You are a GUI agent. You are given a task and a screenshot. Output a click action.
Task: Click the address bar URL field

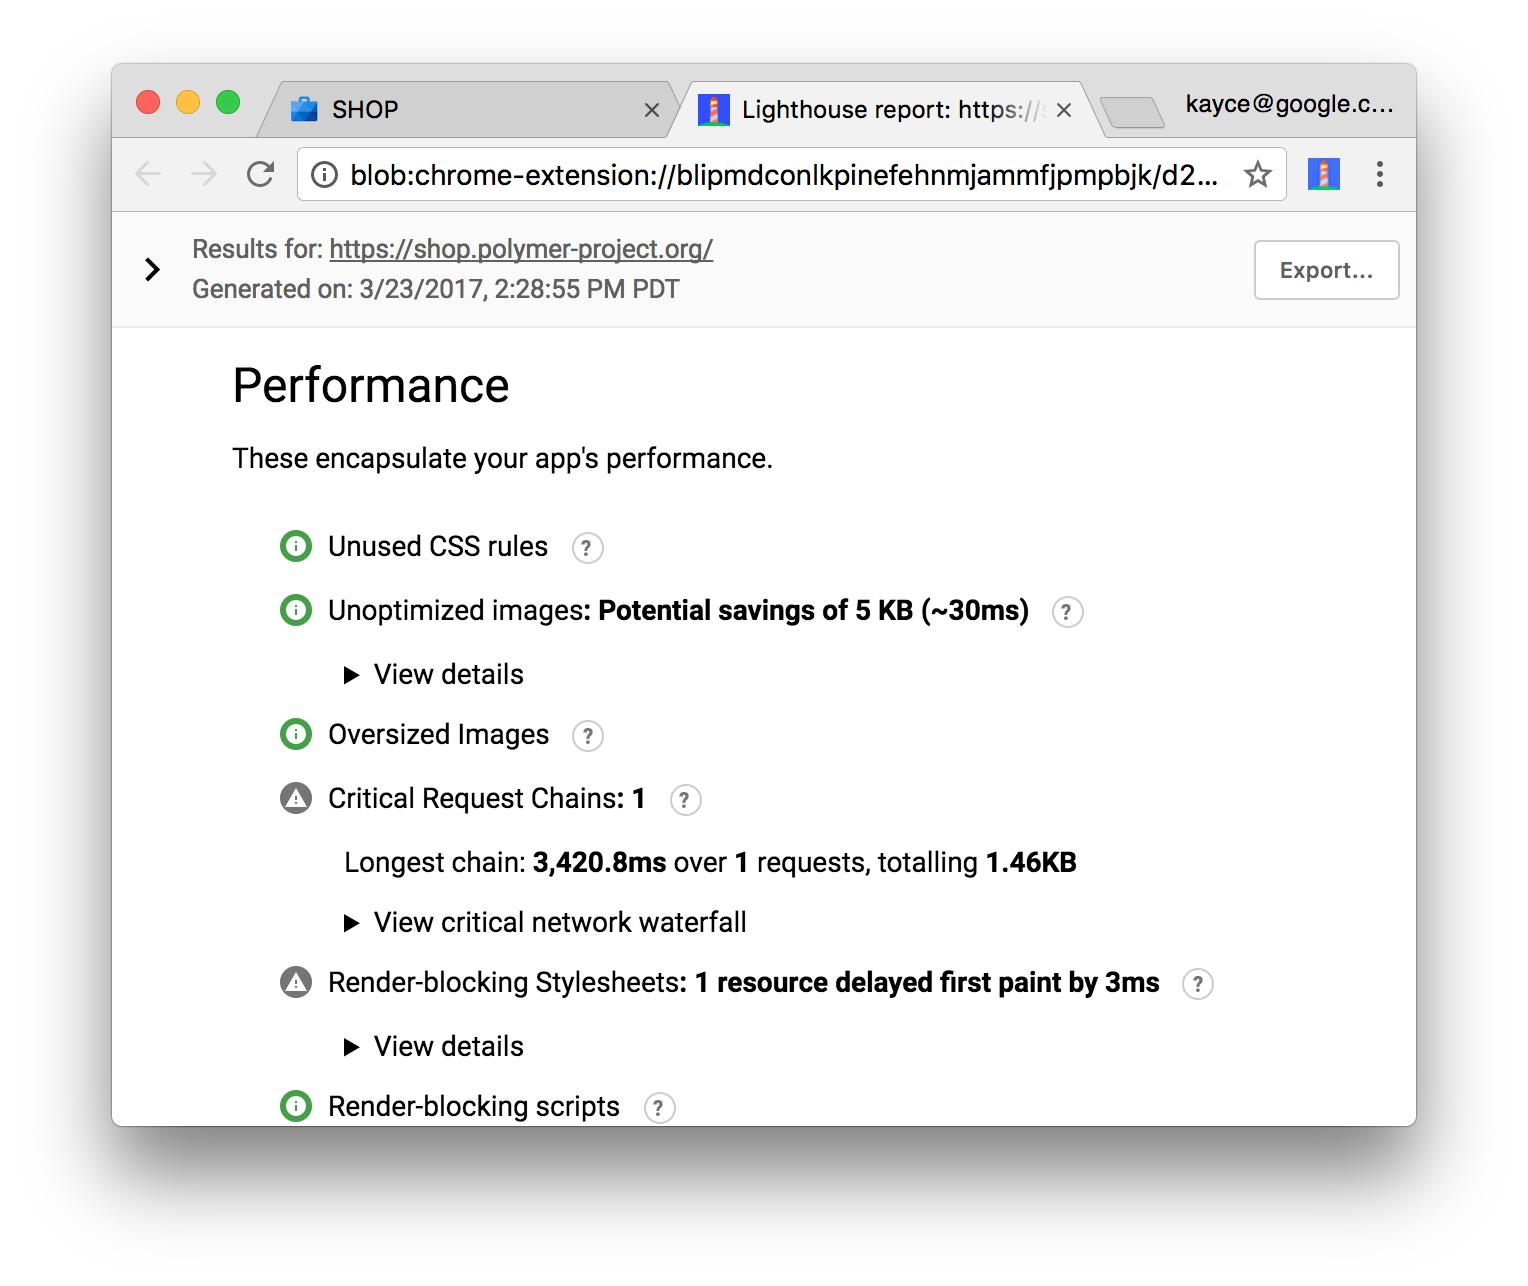780,175
